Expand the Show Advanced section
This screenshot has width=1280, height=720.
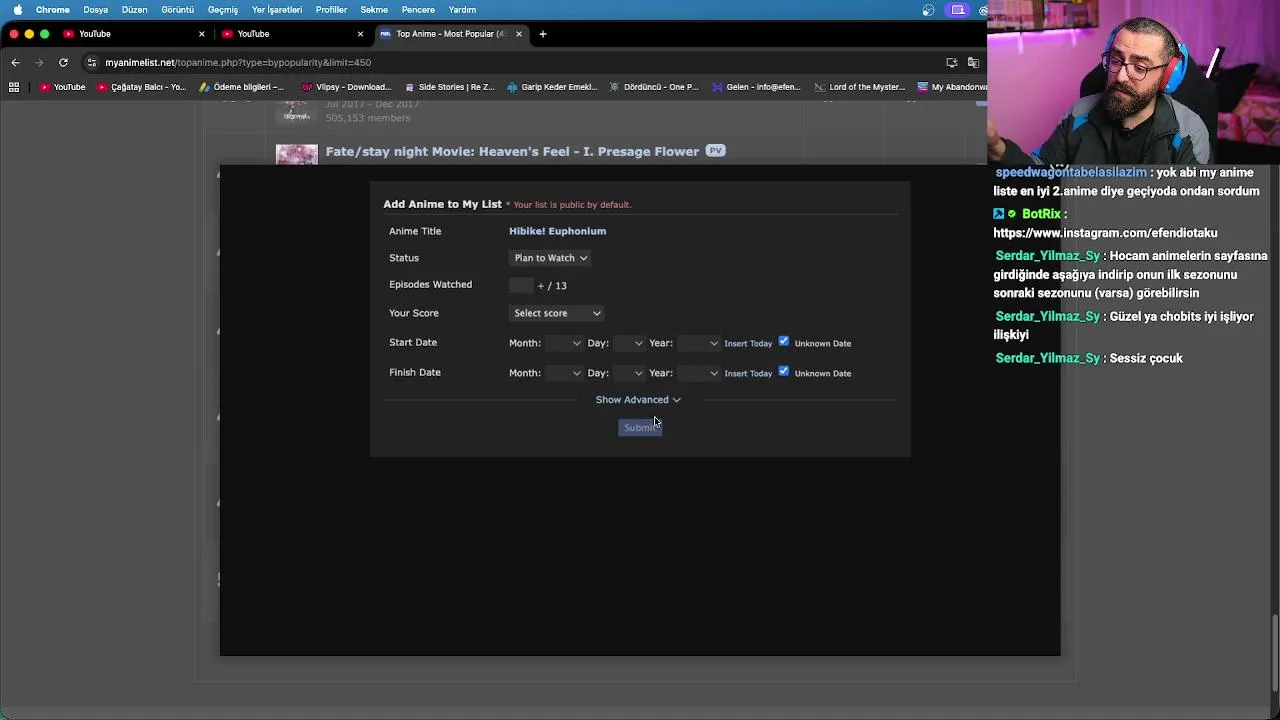pyautogui.click(x=638, y=400)
